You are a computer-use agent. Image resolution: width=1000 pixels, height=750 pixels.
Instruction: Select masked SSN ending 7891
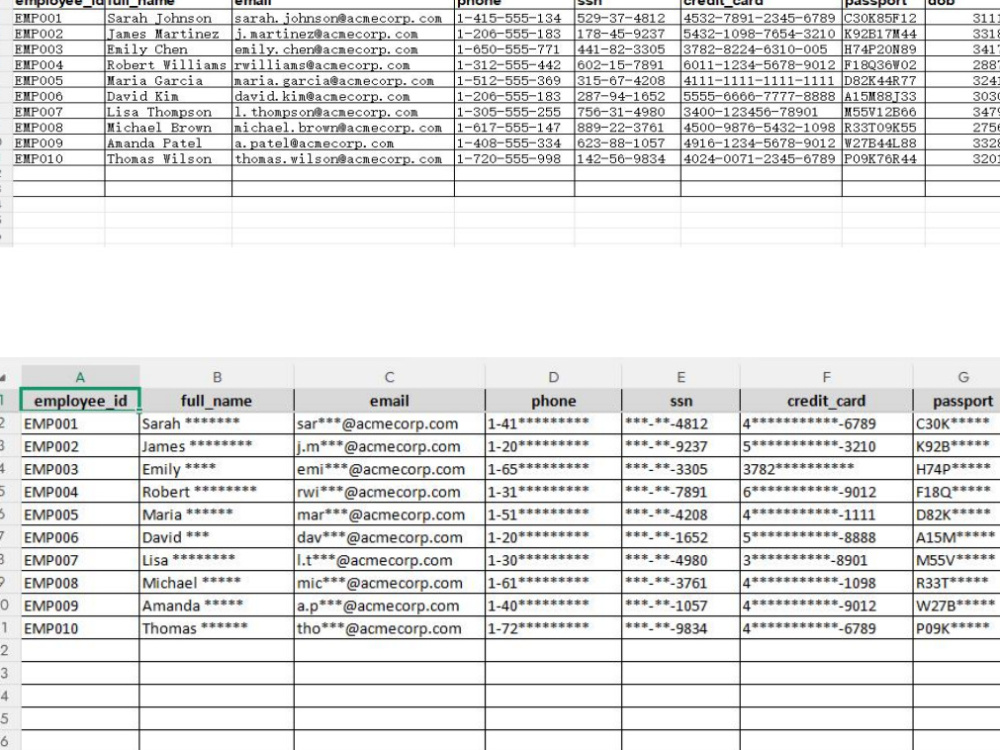pyautogui.click(x=680, y=492)
